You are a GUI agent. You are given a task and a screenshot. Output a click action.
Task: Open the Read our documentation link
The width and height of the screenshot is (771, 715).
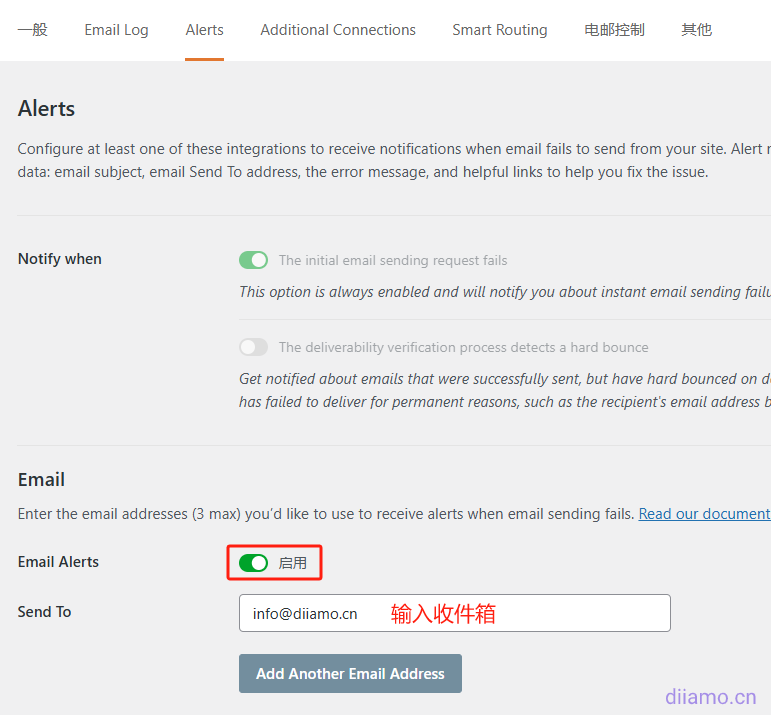tap(704, 513)
